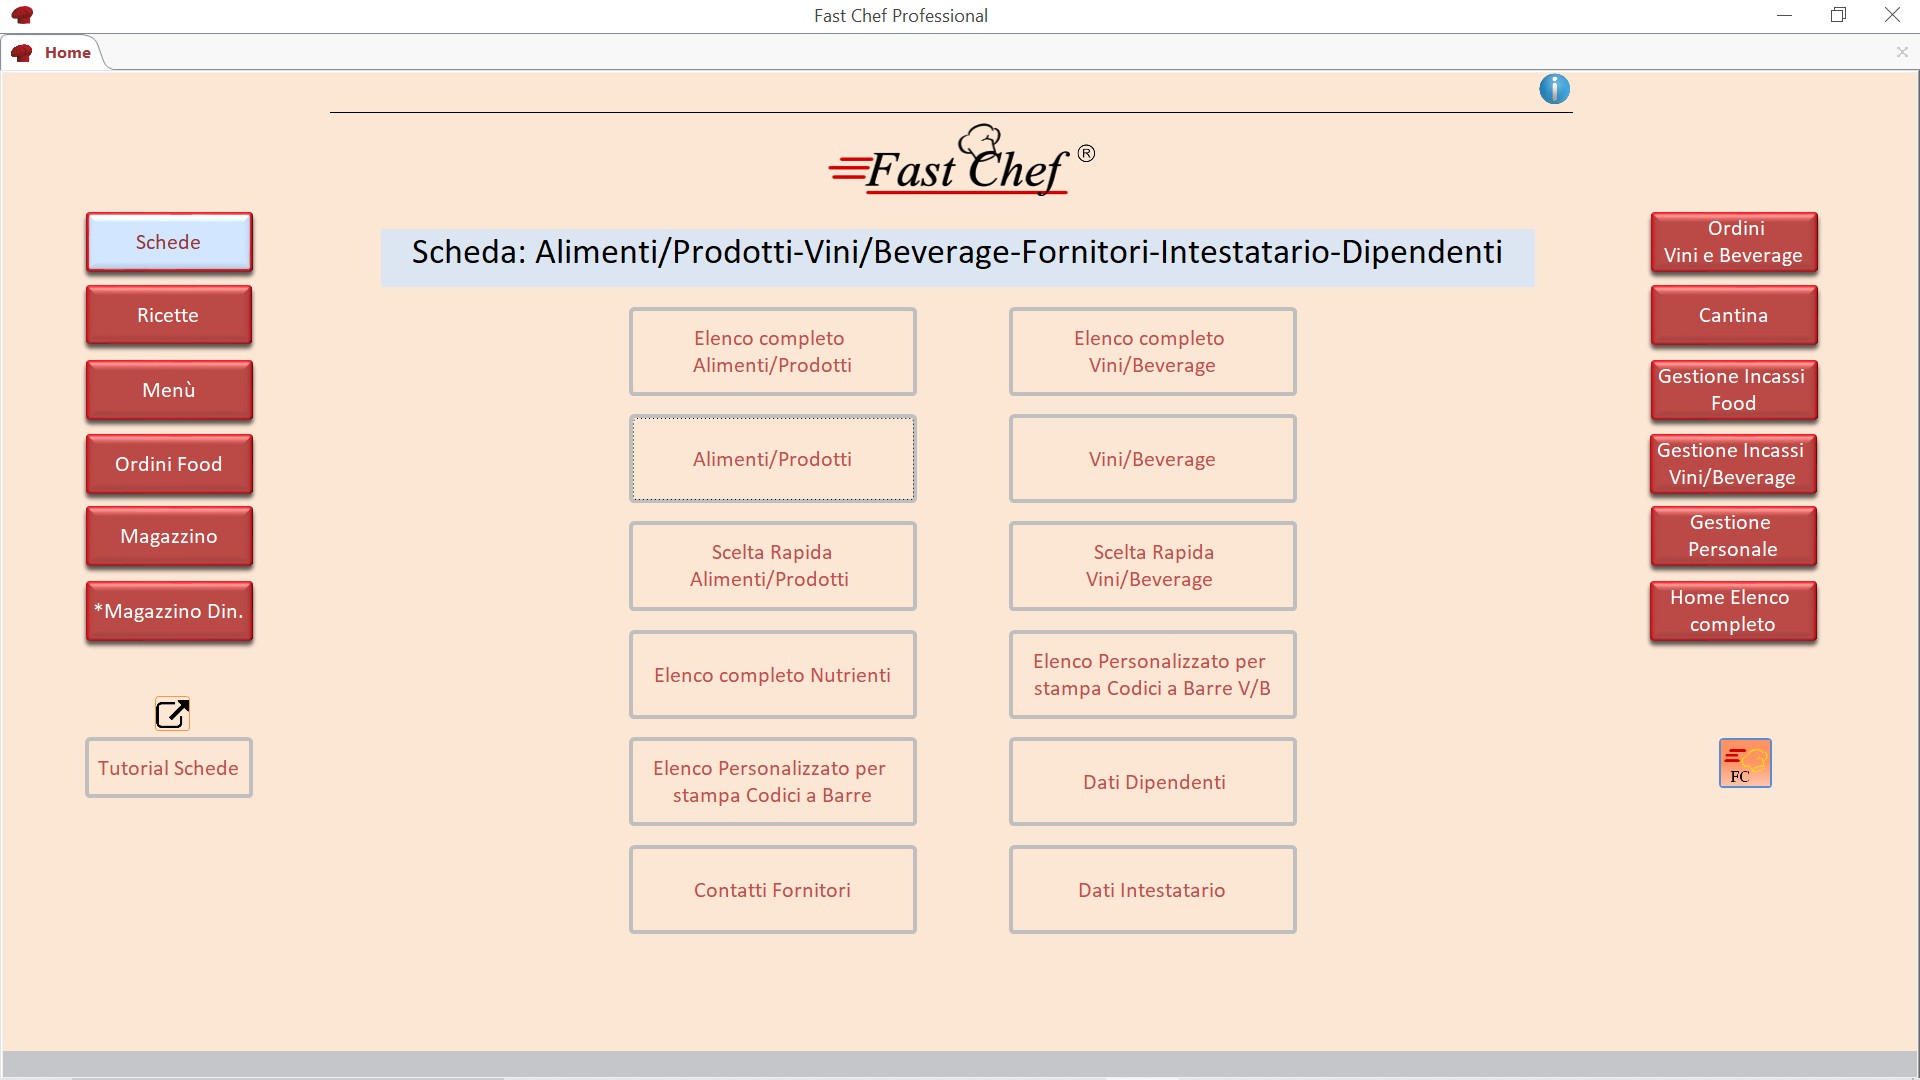Open Ordini Vini e Beverage
Image resolution: width=1920 pixels, height=1080 pixels.
click(x=1733, y=242)
